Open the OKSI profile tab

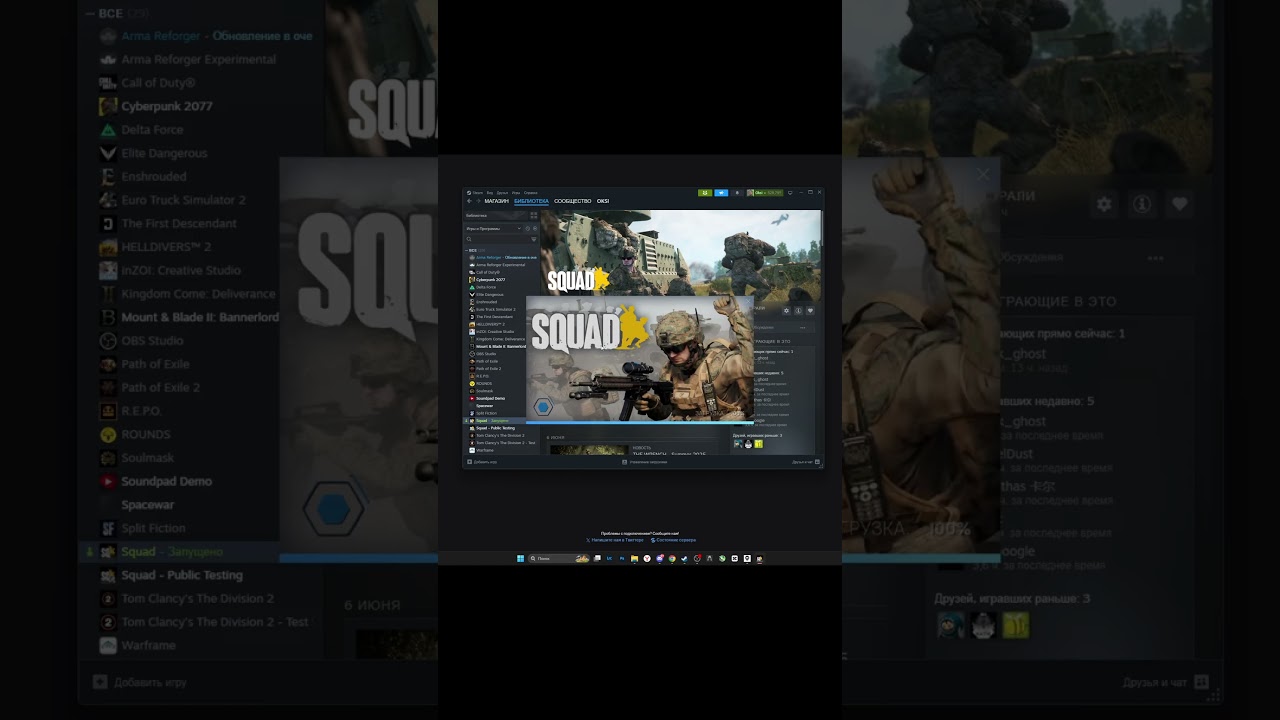[x=603, y=201]
